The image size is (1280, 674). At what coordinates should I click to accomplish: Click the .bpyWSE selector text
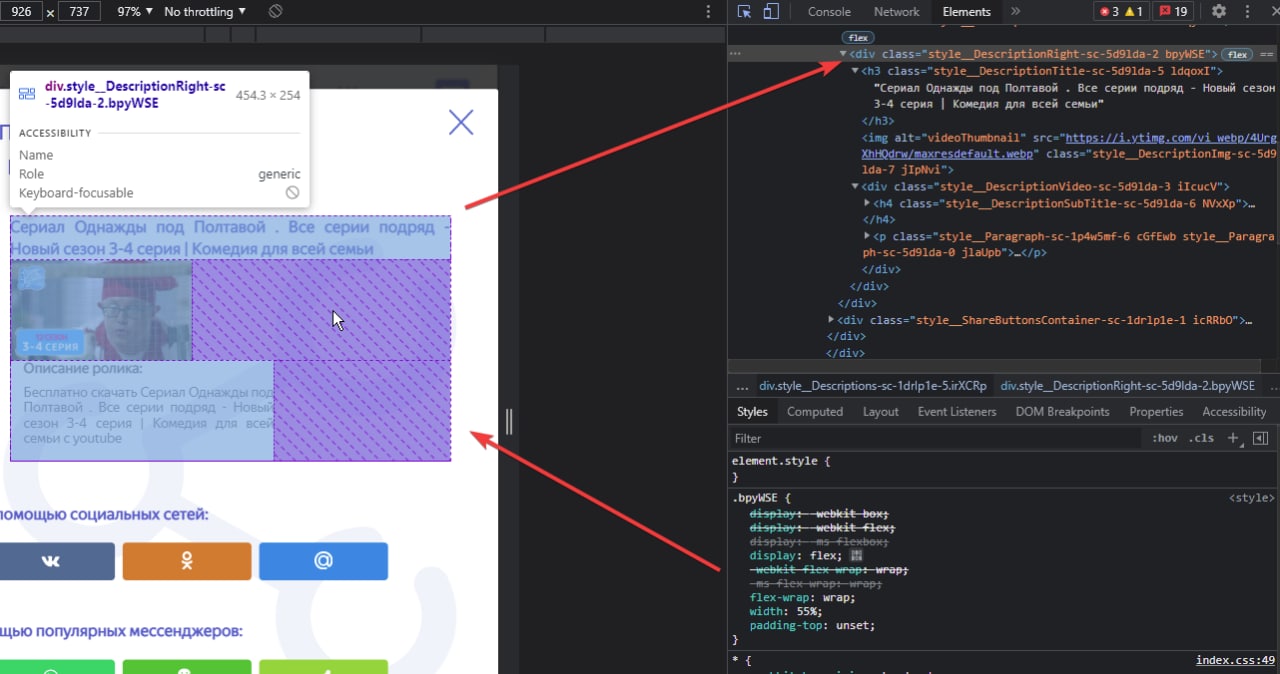coord(754,497)
